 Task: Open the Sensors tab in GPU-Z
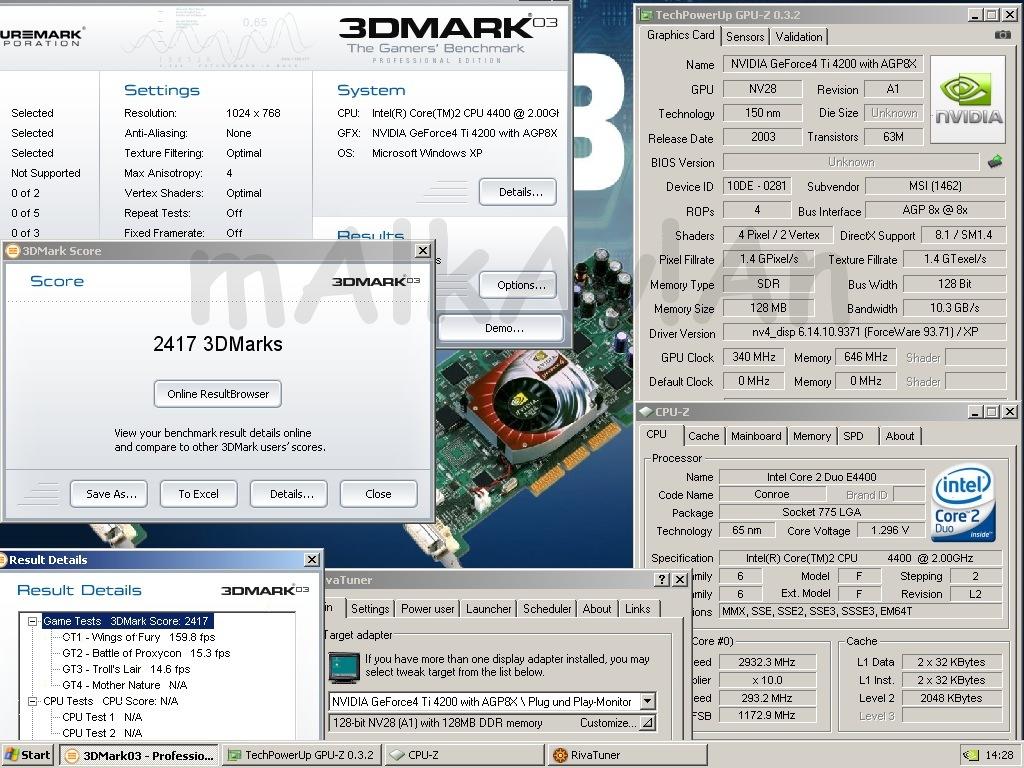745,37
